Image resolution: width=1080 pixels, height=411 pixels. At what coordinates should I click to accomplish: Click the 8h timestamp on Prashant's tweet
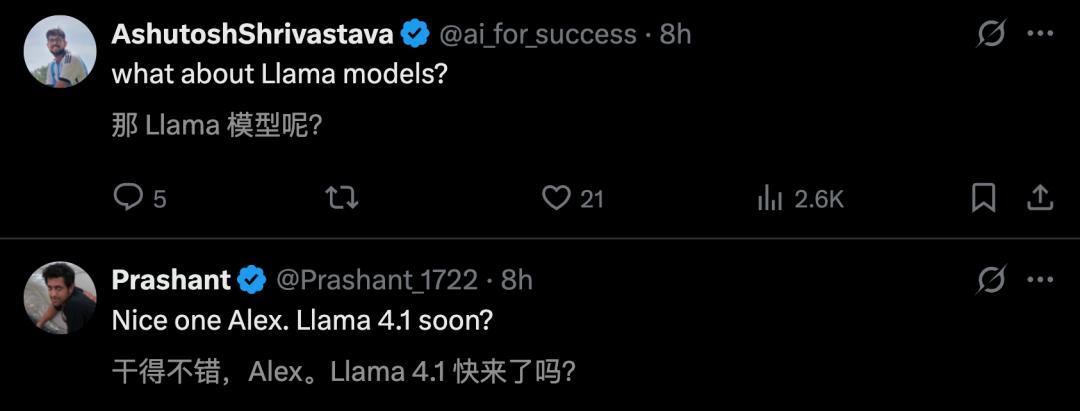click(517, 280)
